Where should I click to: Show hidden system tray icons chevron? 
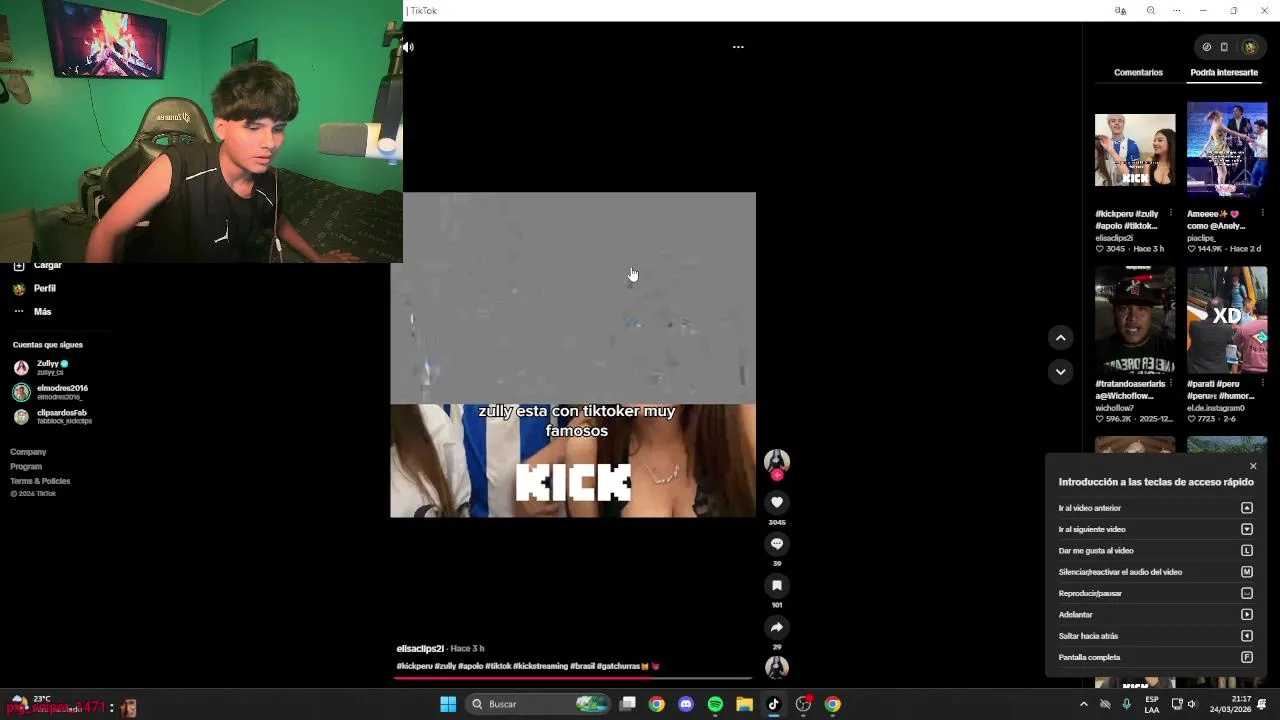tap(1083, 704)
